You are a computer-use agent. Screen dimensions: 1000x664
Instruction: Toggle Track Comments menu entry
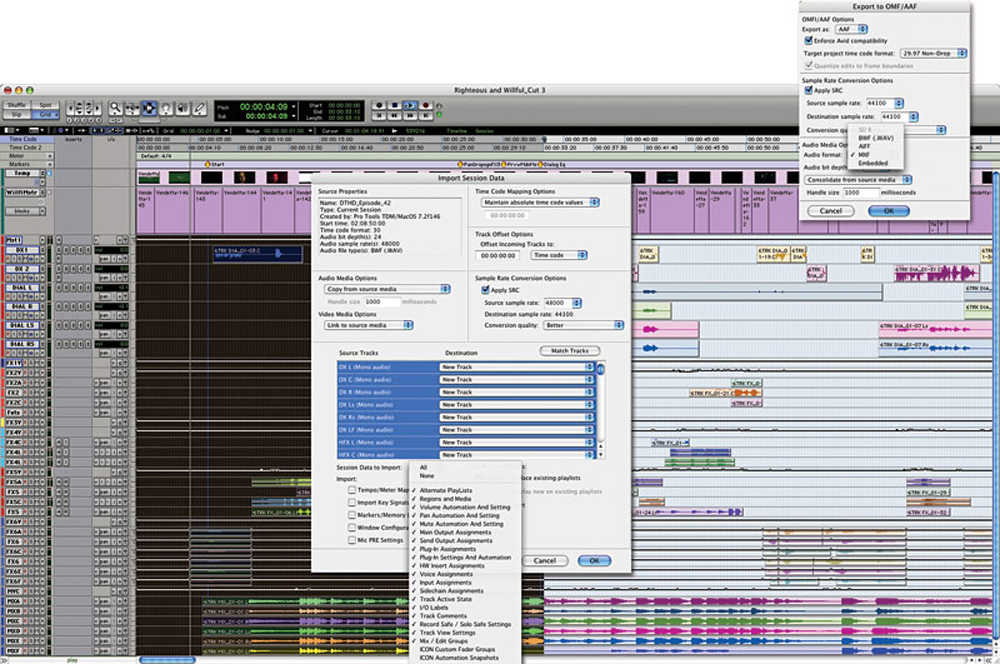(x=443, y=616)
